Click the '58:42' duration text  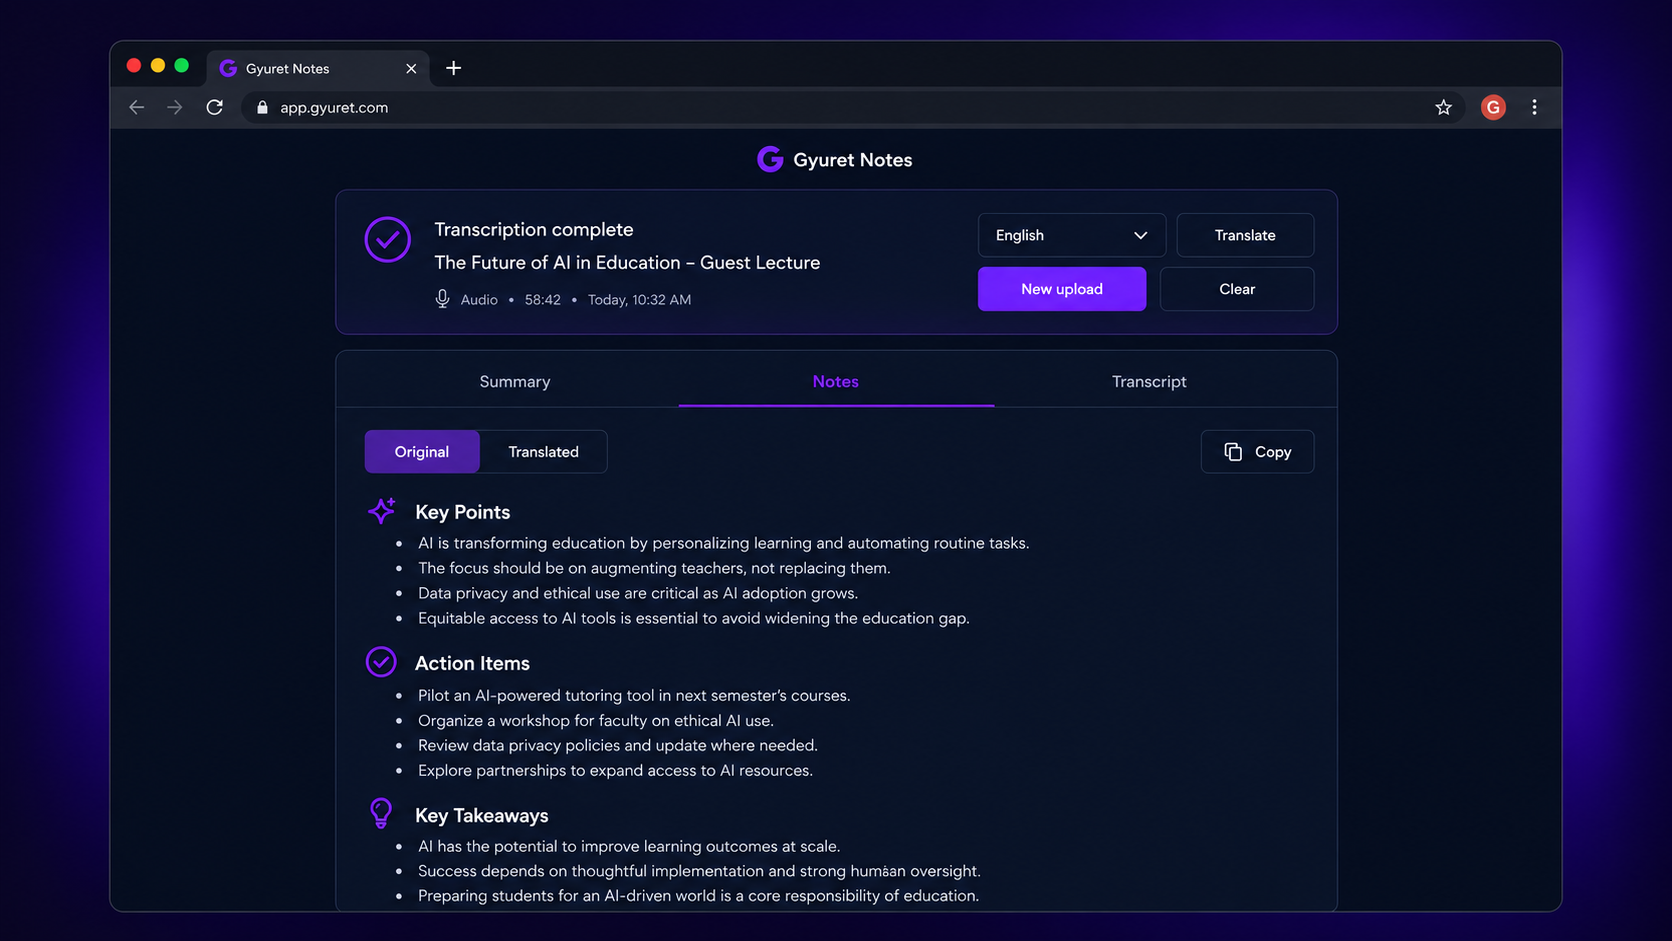pos(543,299)
